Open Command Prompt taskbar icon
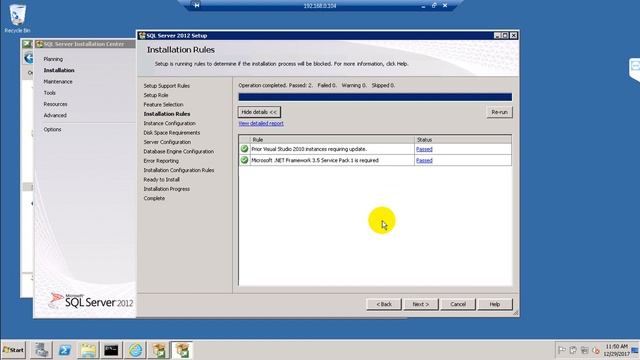This screenshot has height=360, width=640. click(x=111, y=350)
